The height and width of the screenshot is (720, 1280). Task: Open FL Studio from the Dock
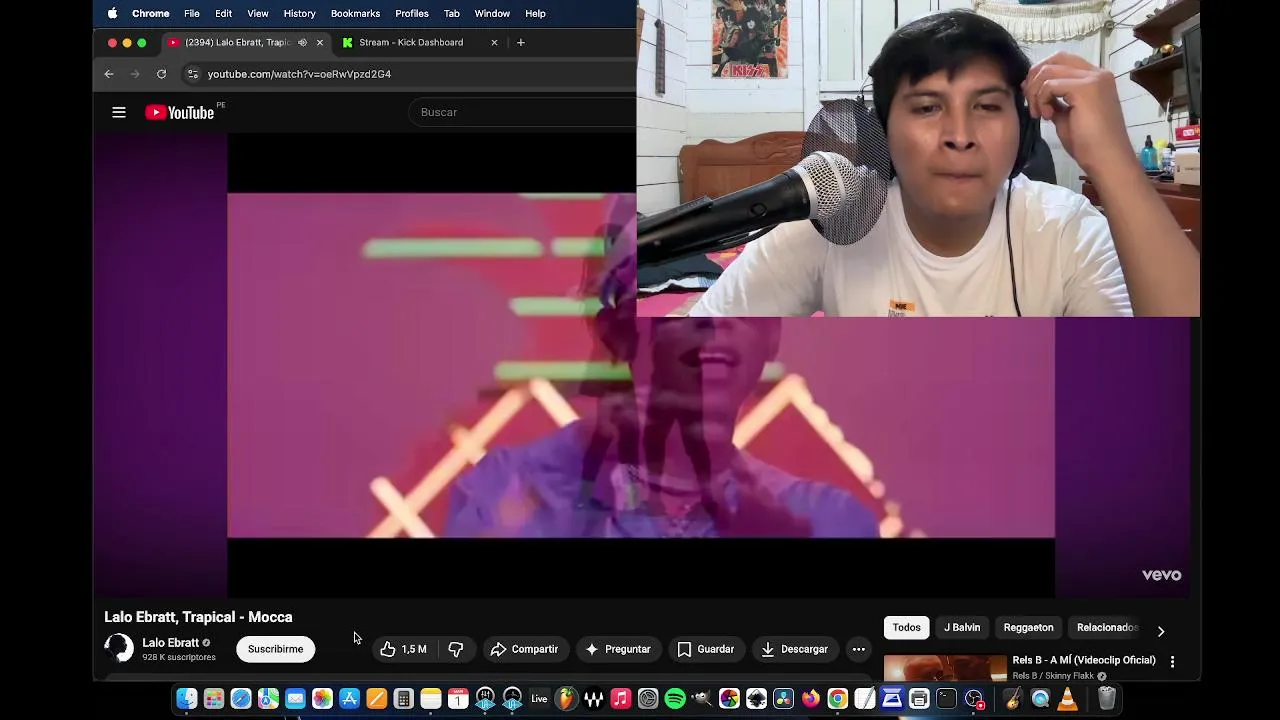[x=566, y=699]
